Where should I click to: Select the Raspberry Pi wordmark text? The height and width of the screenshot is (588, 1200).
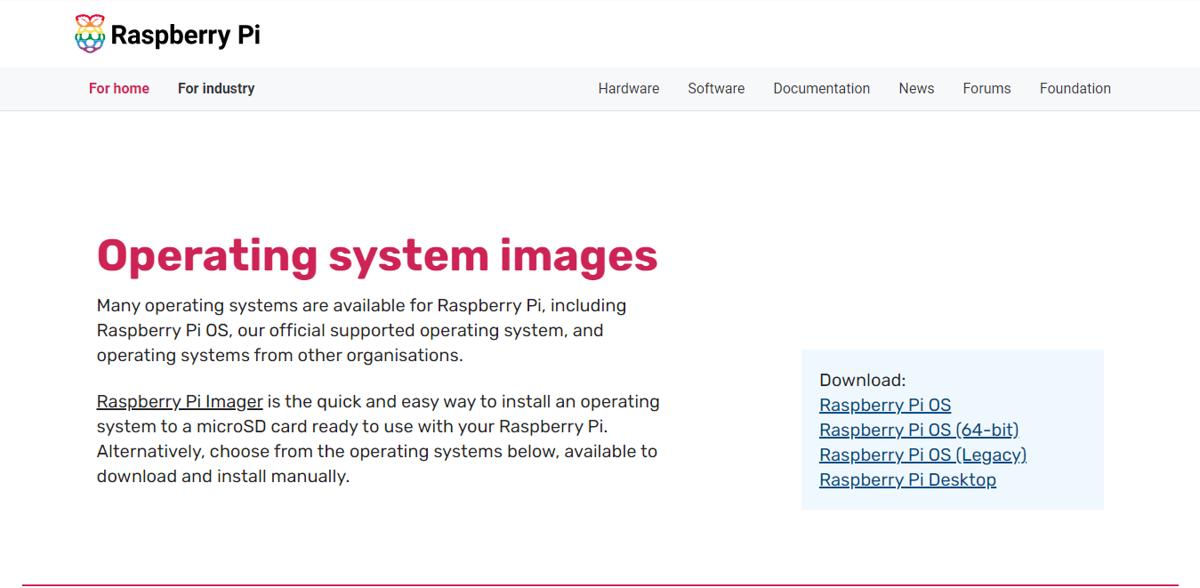click(x=185, y=35)
